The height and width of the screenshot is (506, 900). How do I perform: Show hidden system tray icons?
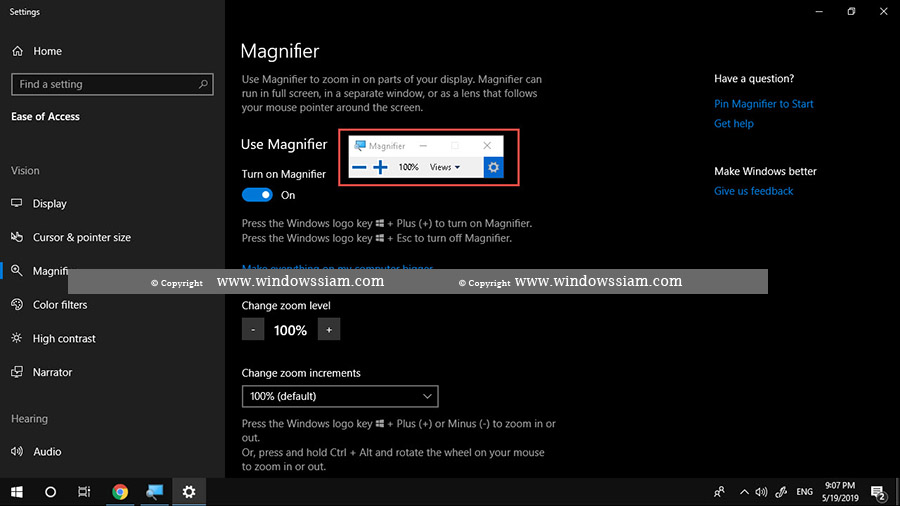pyautogui.click(x=743, y=491)
